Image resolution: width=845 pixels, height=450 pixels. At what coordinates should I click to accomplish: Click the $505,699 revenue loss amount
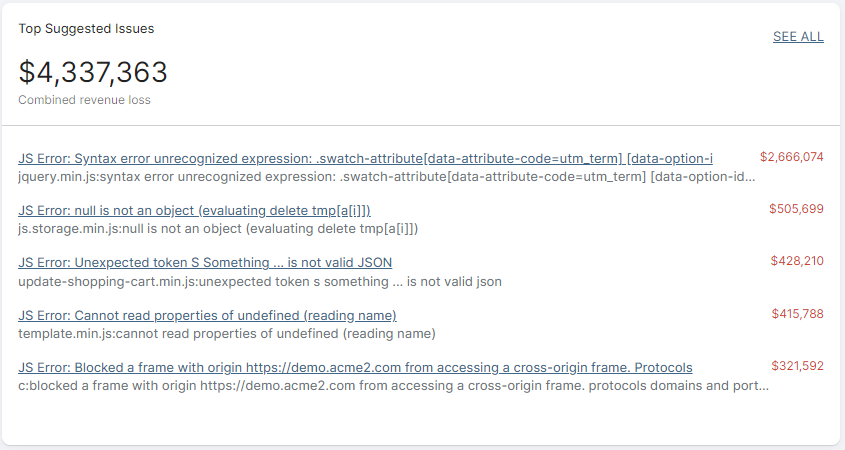click(796, 209)
